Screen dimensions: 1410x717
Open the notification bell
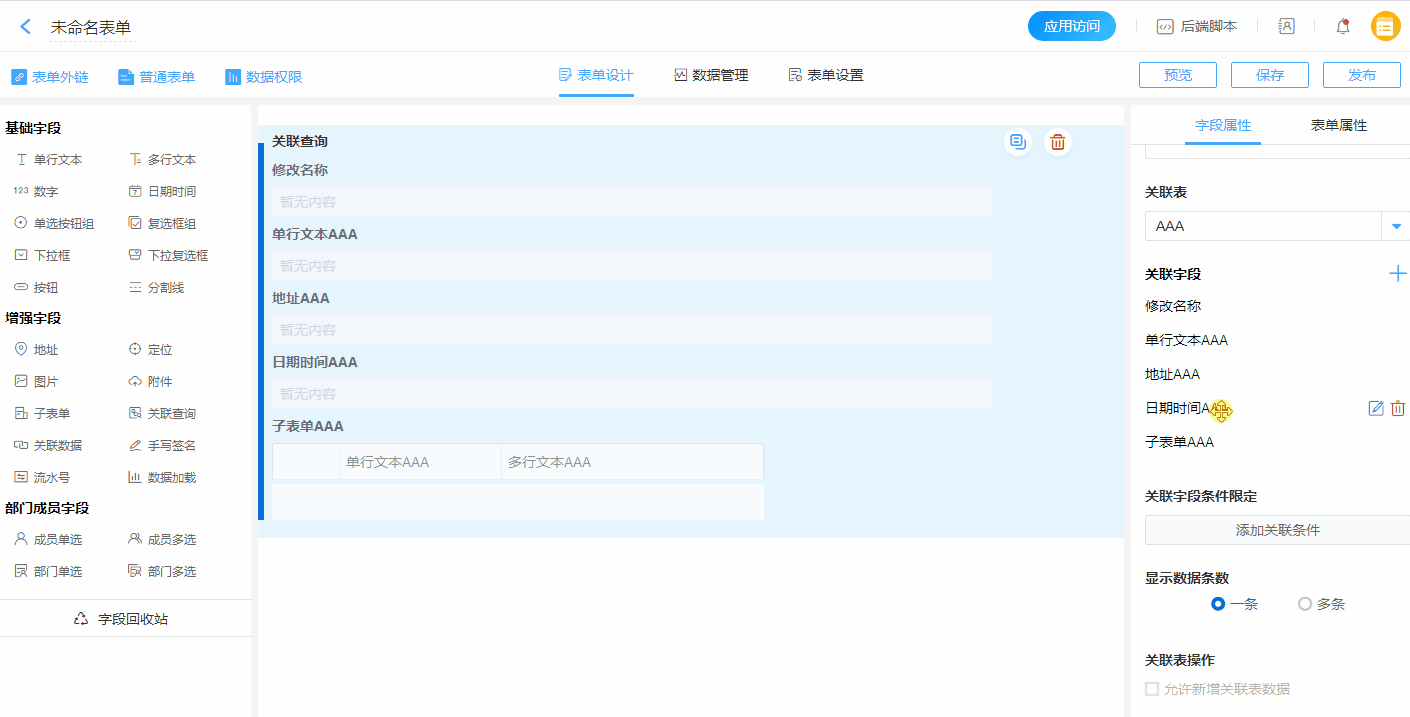pyautogui.click(x=1342, y=27)
